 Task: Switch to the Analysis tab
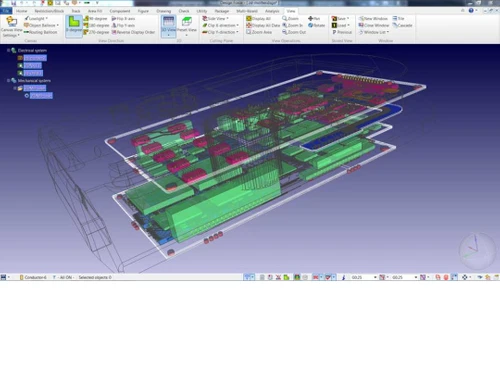tap(272, 11)
